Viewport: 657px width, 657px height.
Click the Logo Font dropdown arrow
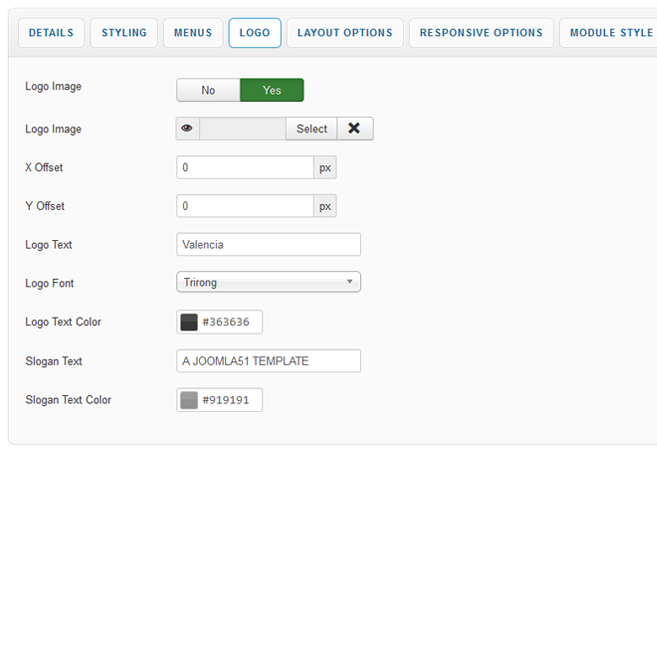coord(349,283)
